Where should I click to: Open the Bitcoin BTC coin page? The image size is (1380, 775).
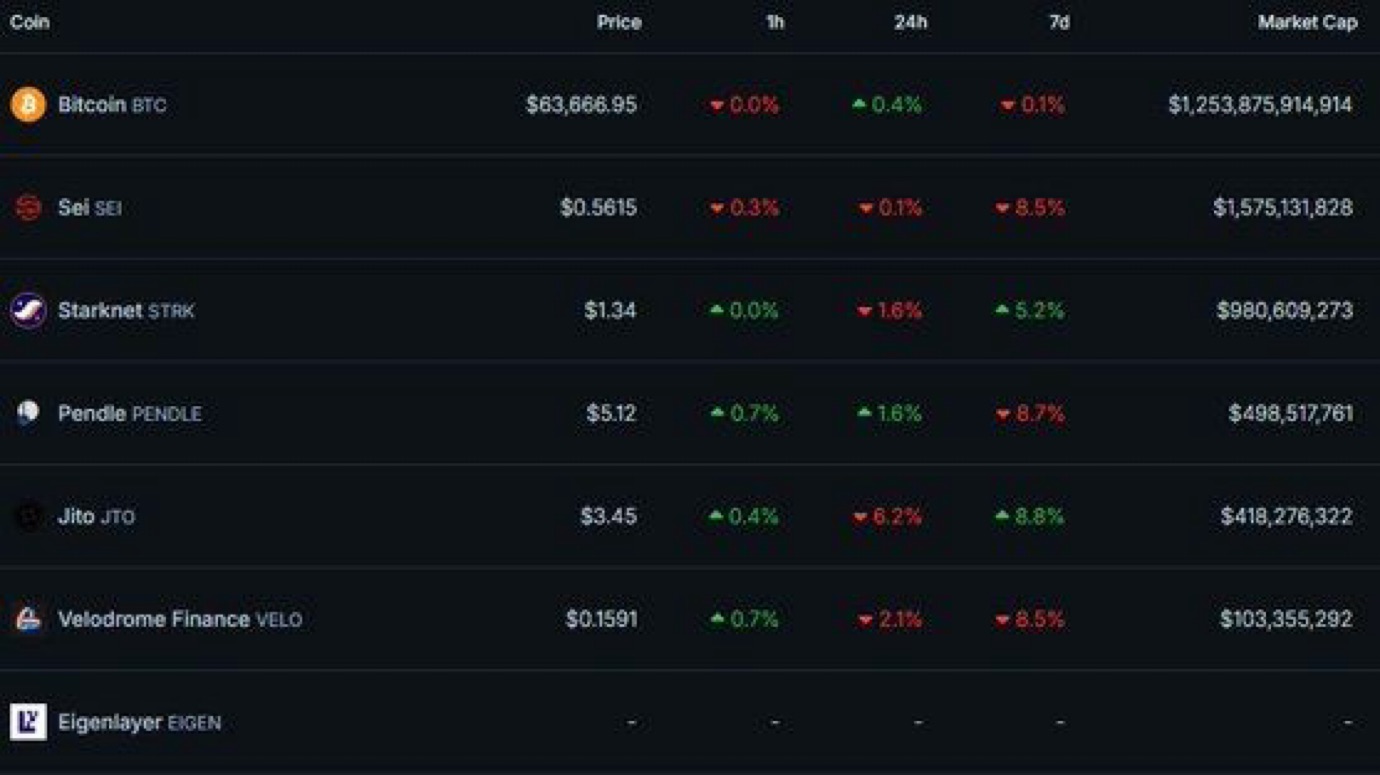pos(111,105)
